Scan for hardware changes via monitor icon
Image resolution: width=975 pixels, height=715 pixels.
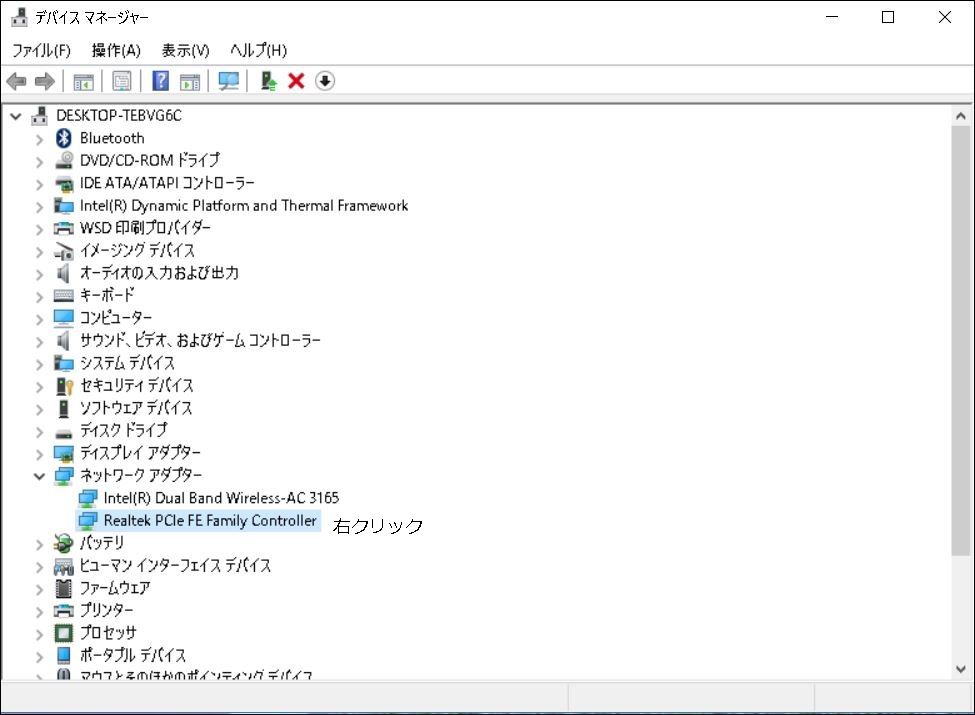click(229, 81)
